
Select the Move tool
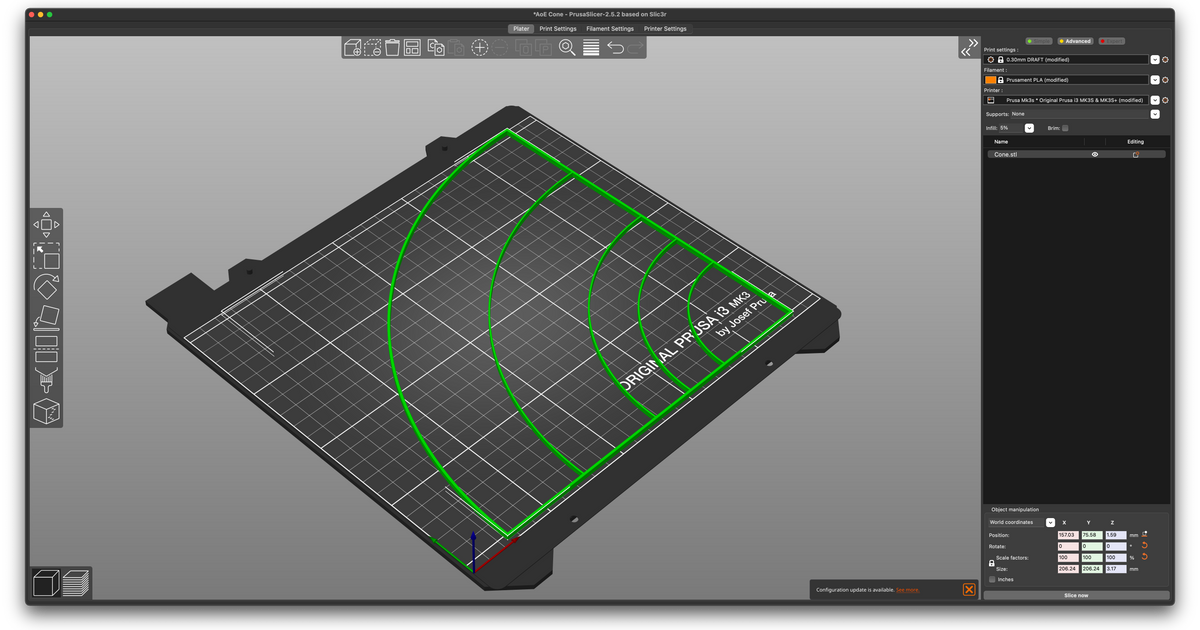(x=47, y=222)
